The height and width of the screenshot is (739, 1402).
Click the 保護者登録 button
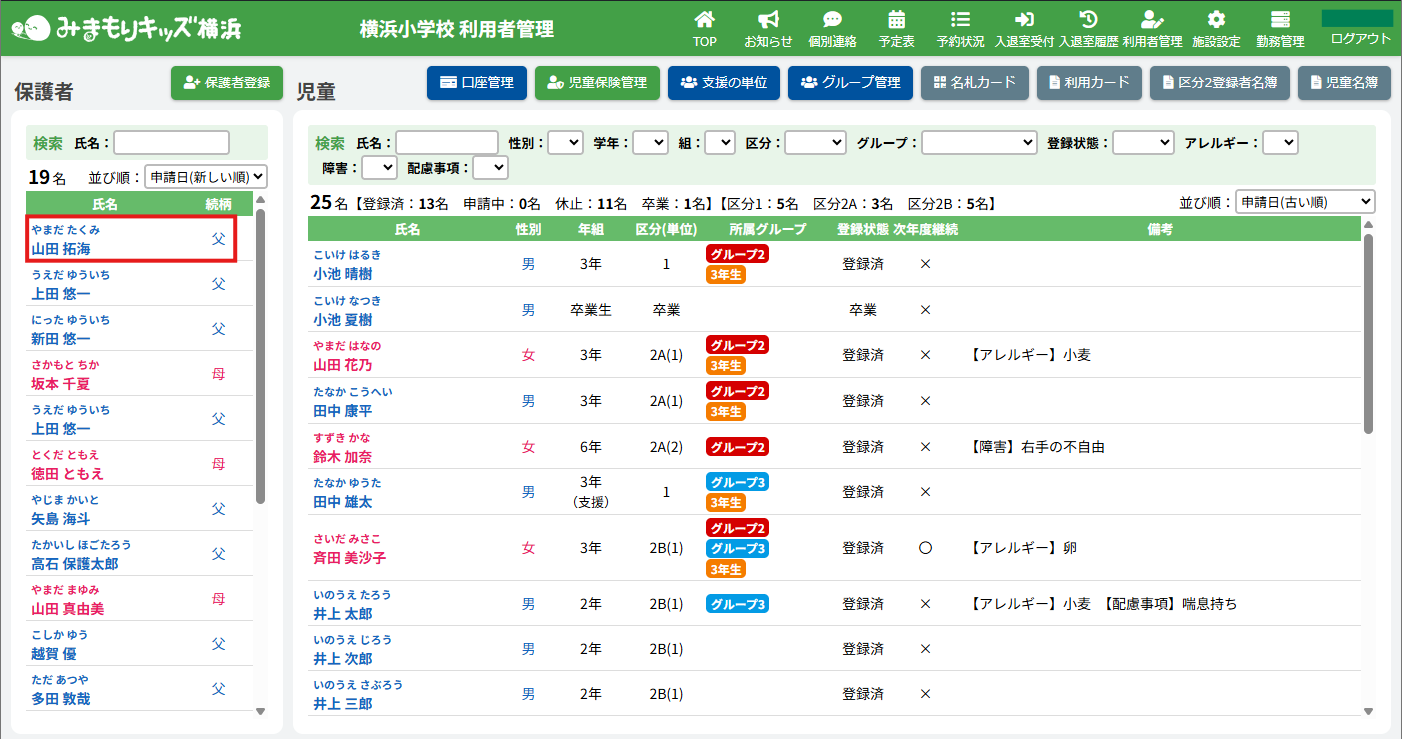pos(227,83)
